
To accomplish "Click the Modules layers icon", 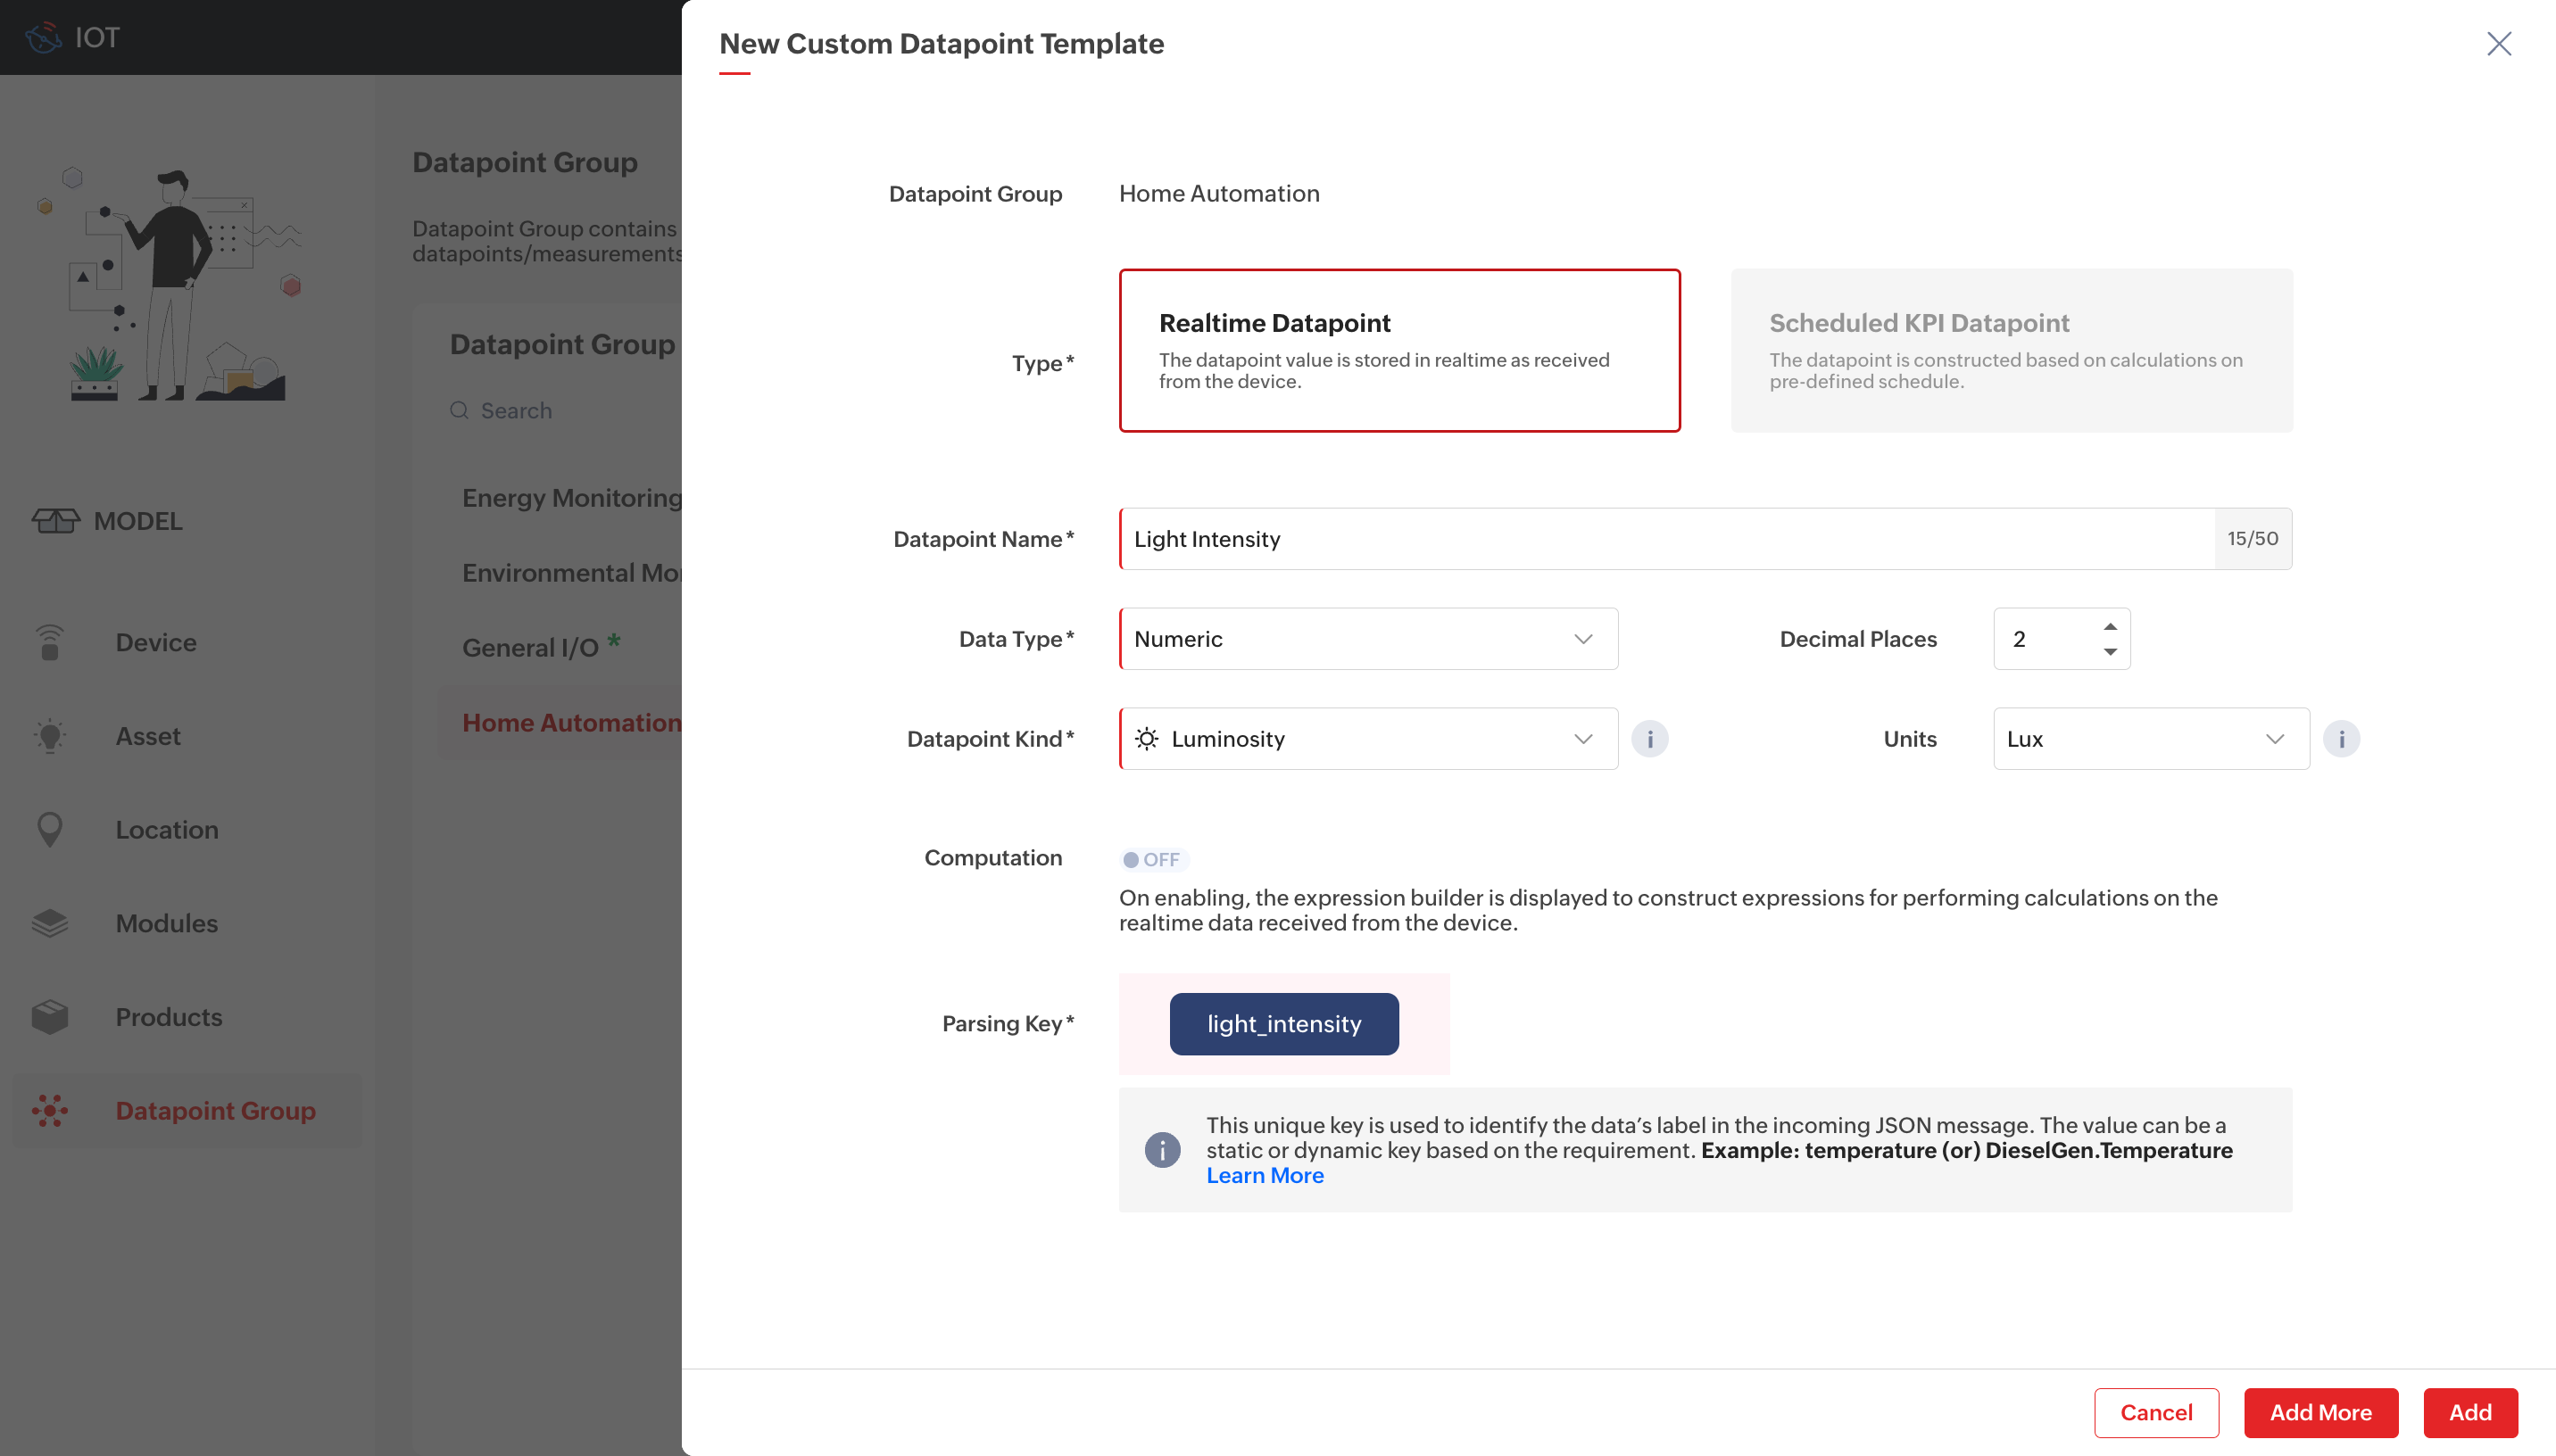I will click(x=49, y=923).
